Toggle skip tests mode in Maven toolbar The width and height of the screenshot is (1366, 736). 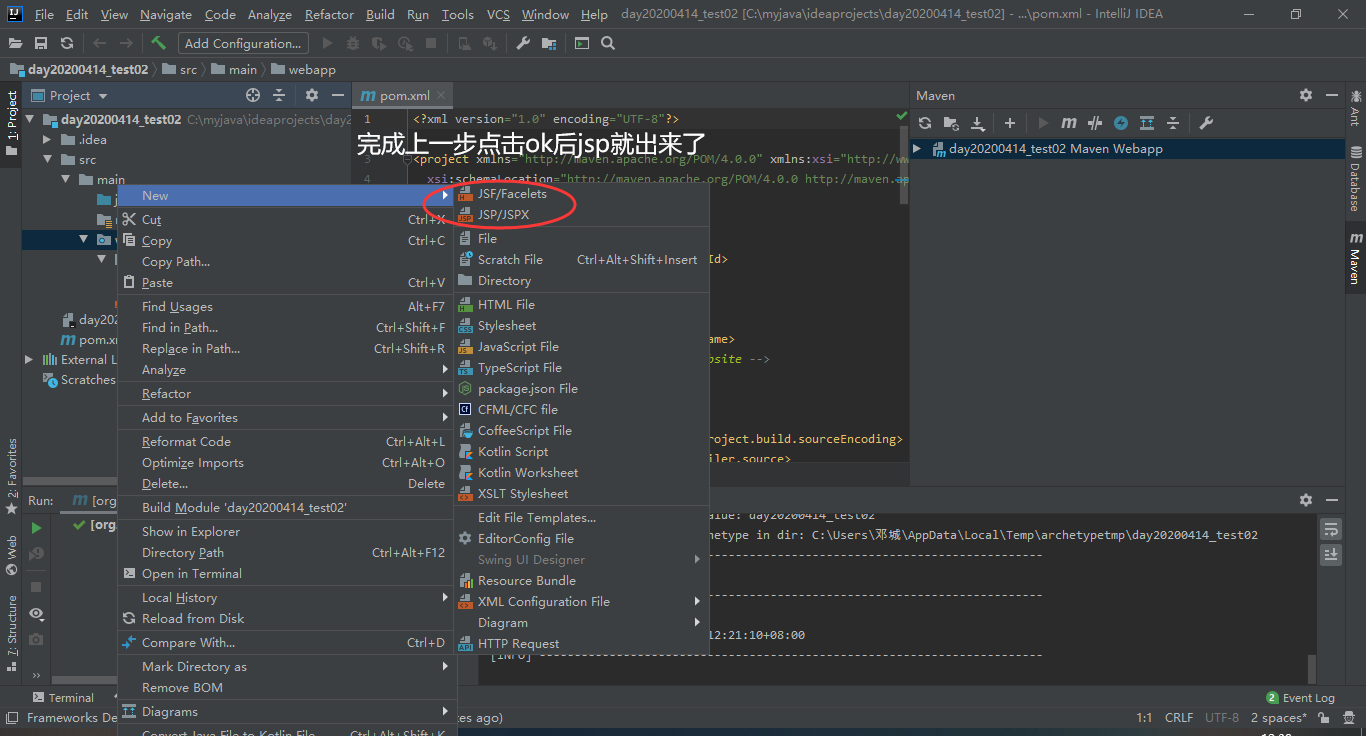tap(1094, 122)
